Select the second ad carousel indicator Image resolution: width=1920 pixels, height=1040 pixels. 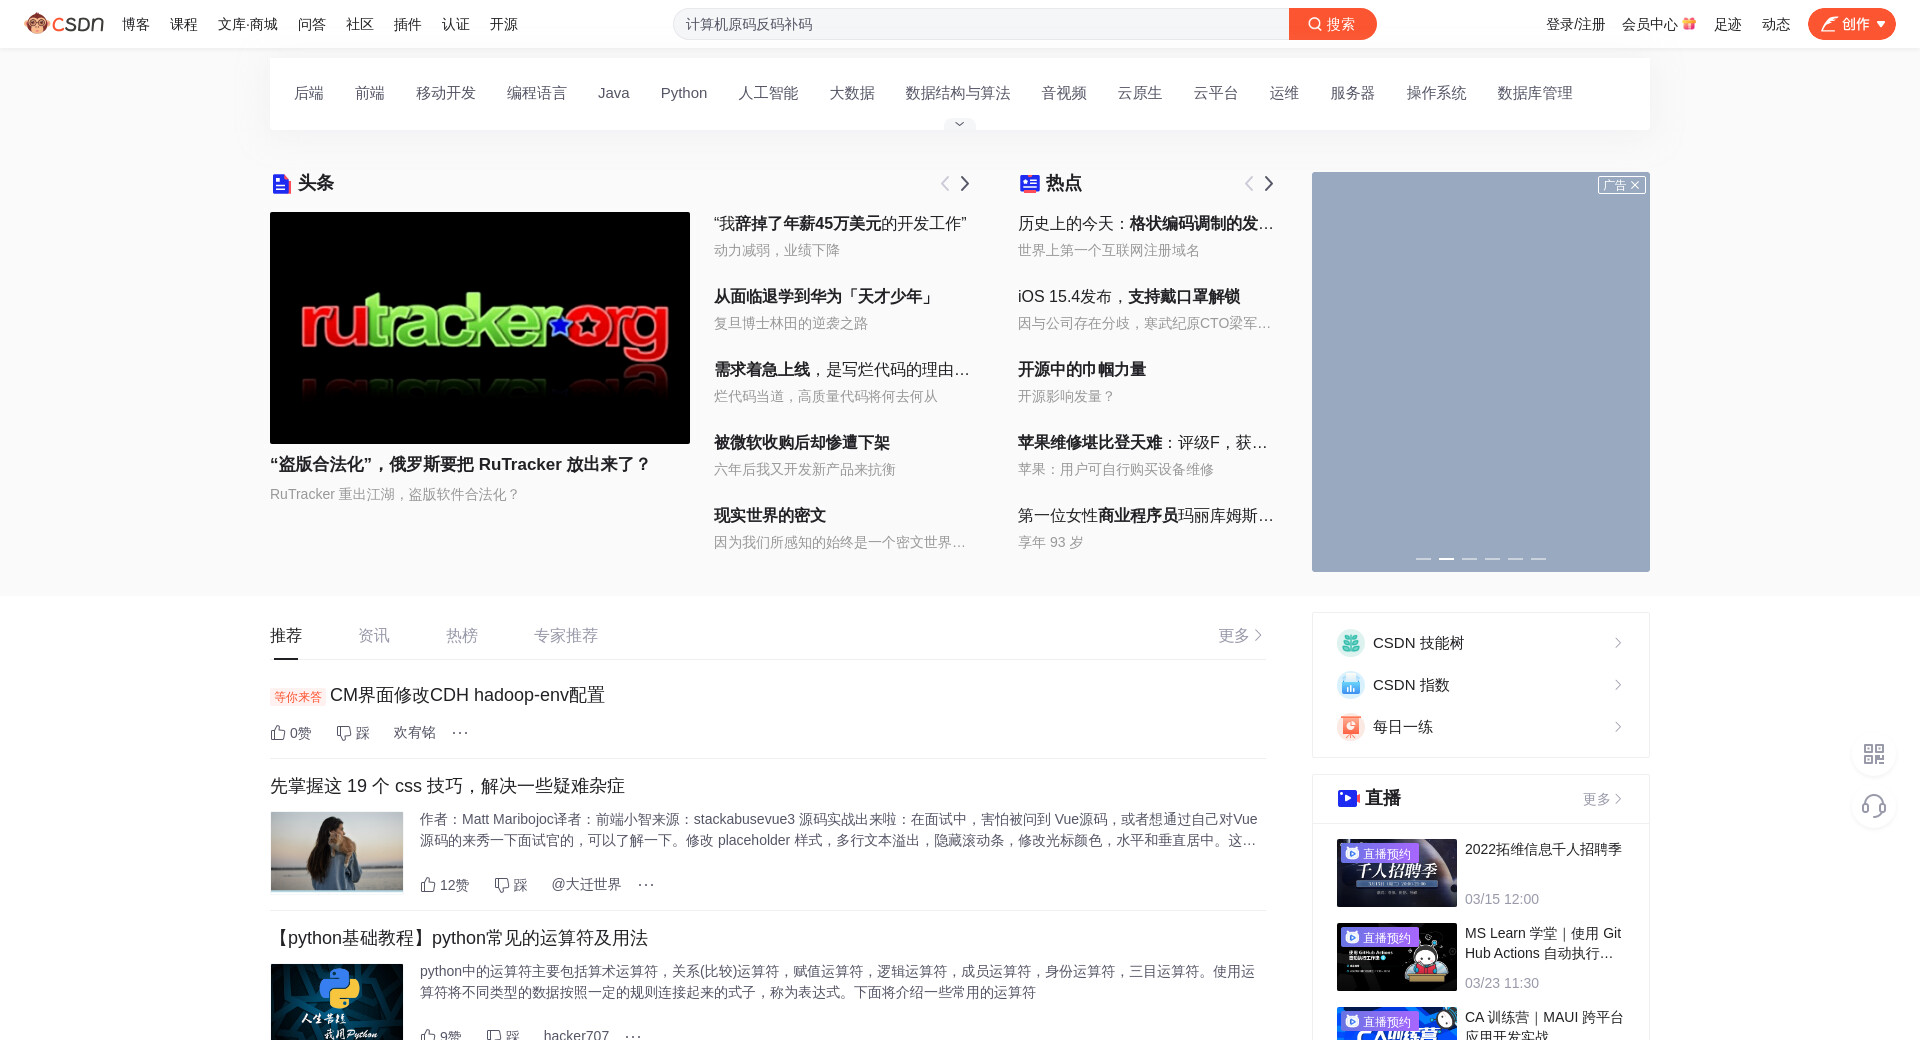pos(1446,559)
